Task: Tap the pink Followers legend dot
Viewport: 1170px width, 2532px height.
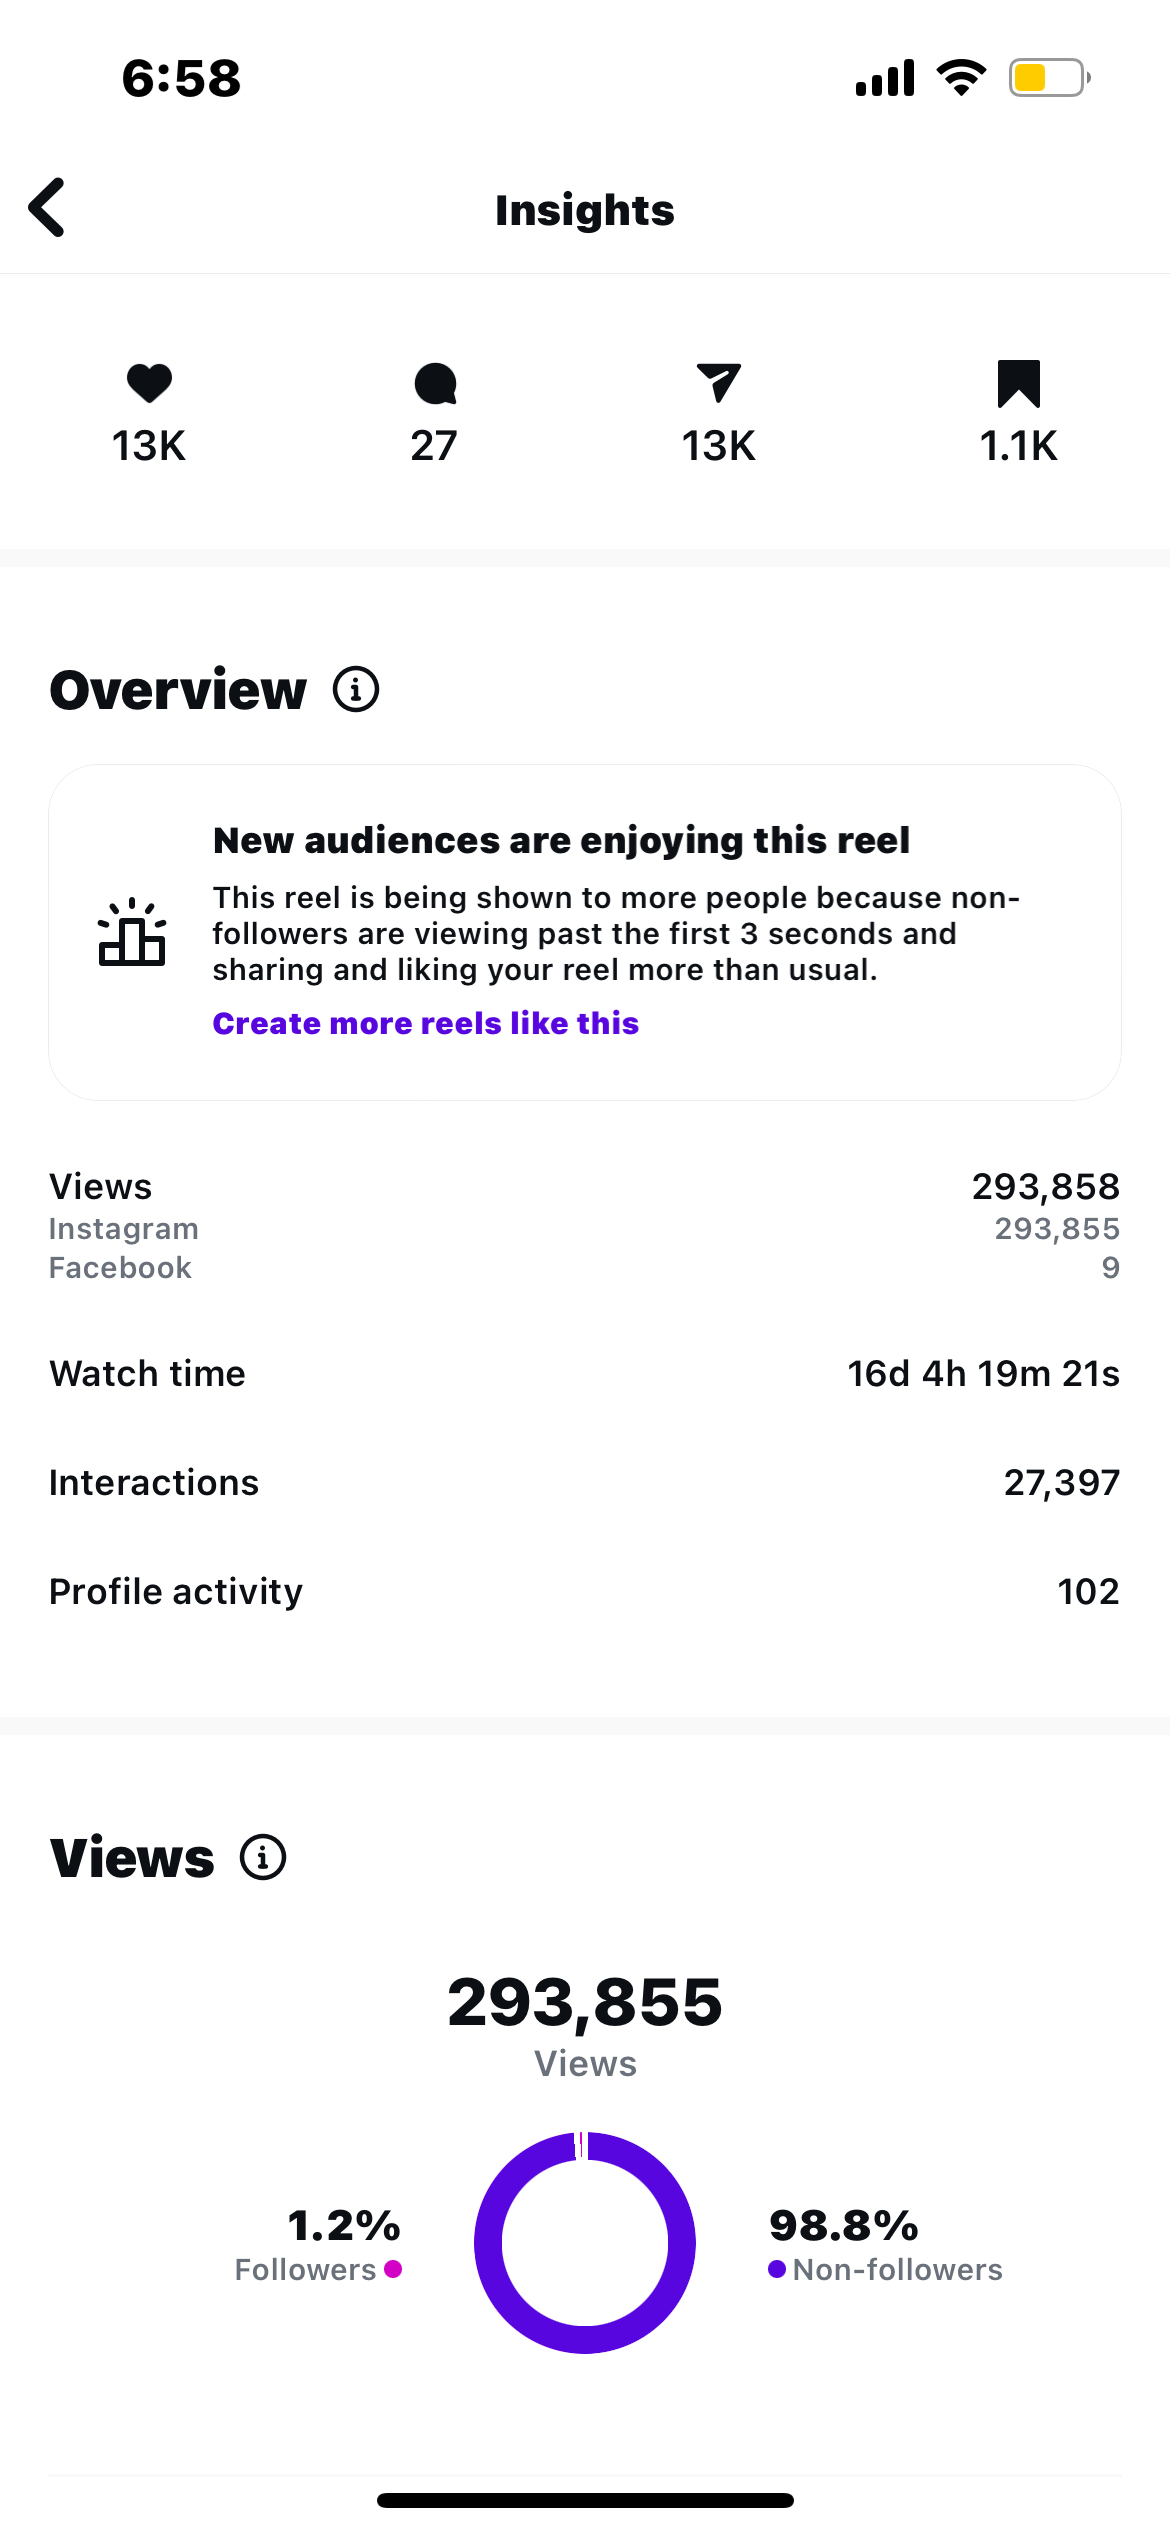Action: (393, 2269)
